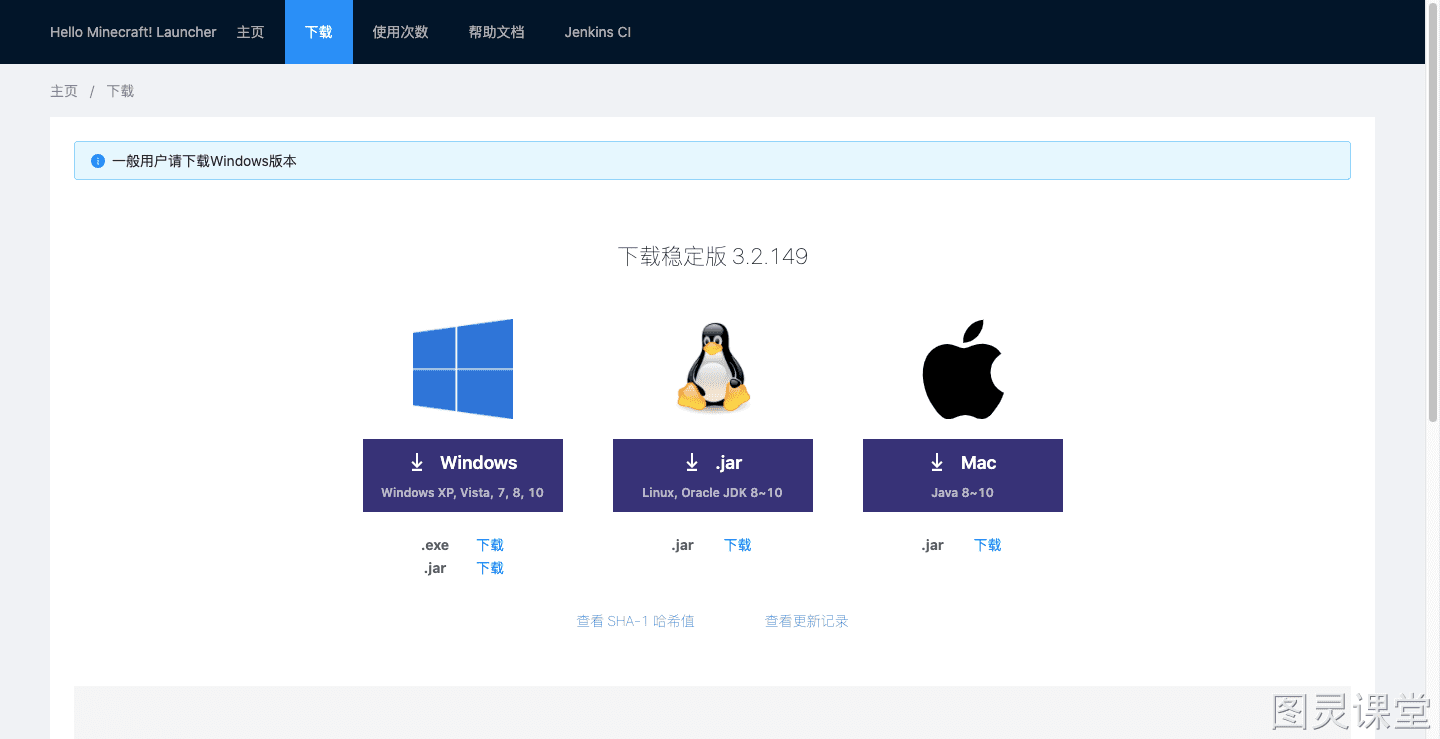Open 查看更新记录 link
The height and width of the screenshot is (739, 1440).
pos(807,621)
